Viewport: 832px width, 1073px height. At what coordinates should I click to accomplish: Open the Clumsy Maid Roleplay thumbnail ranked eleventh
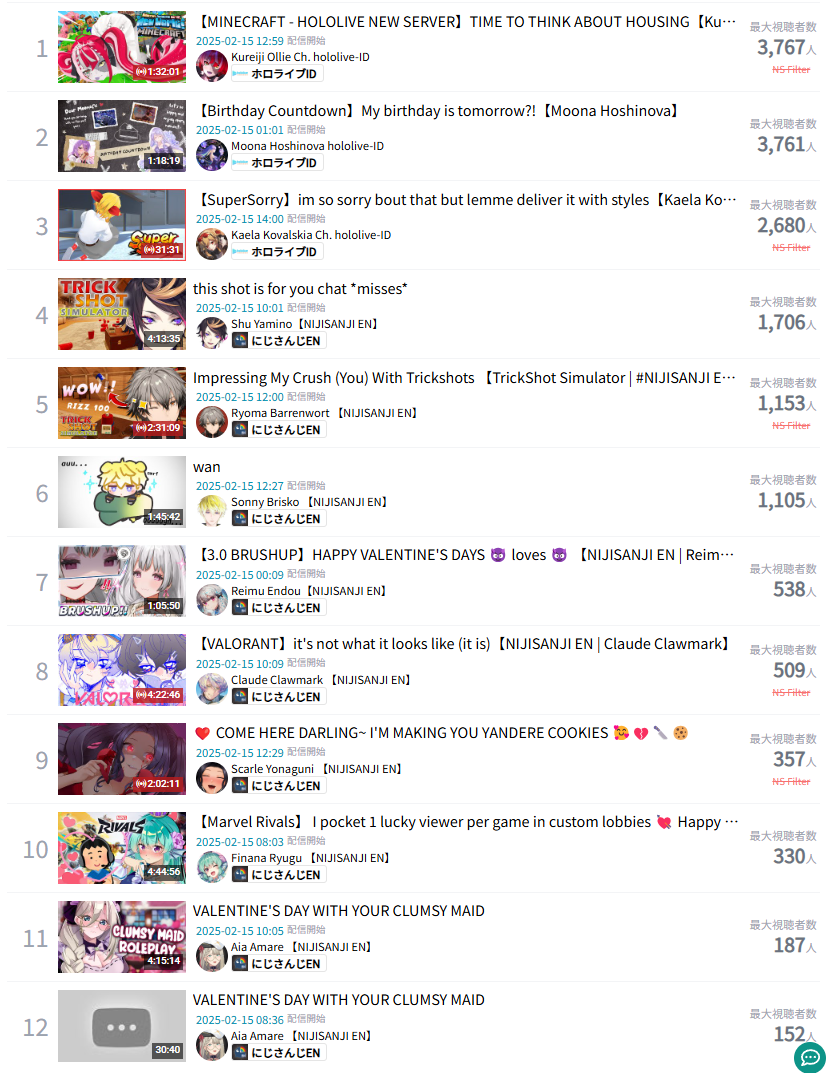click(x=122, y=937)
